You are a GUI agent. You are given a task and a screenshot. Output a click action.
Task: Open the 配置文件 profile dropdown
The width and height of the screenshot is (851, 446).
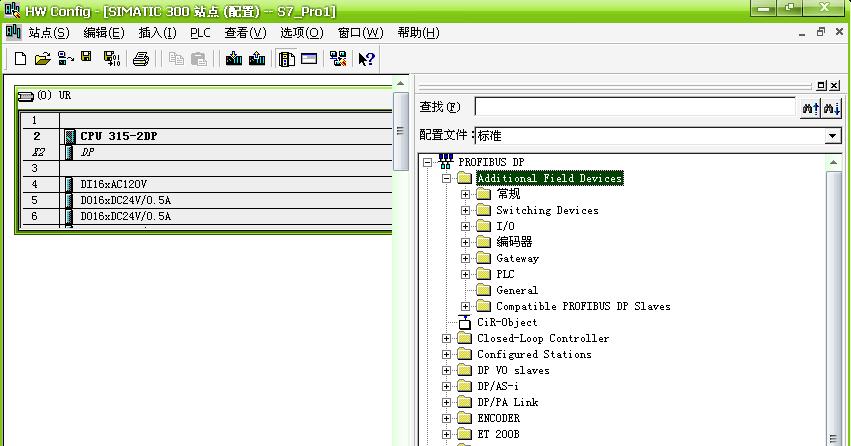833,136
